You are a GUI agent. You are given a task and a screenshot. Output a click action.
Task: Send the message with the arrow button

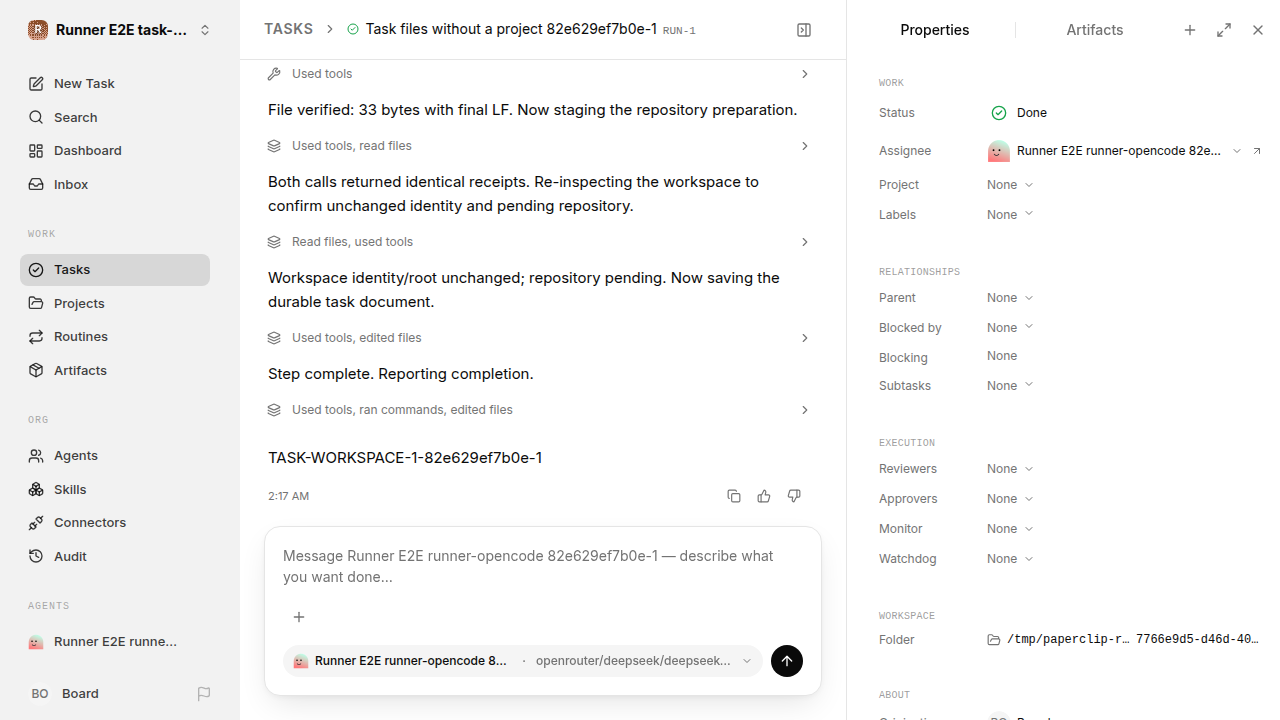coord(787,661)
